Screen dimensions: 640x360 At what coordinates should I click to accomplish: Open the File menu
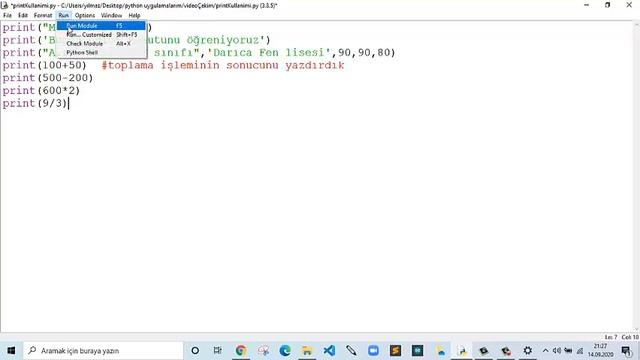pyautogui.click(x=7, y=16)
